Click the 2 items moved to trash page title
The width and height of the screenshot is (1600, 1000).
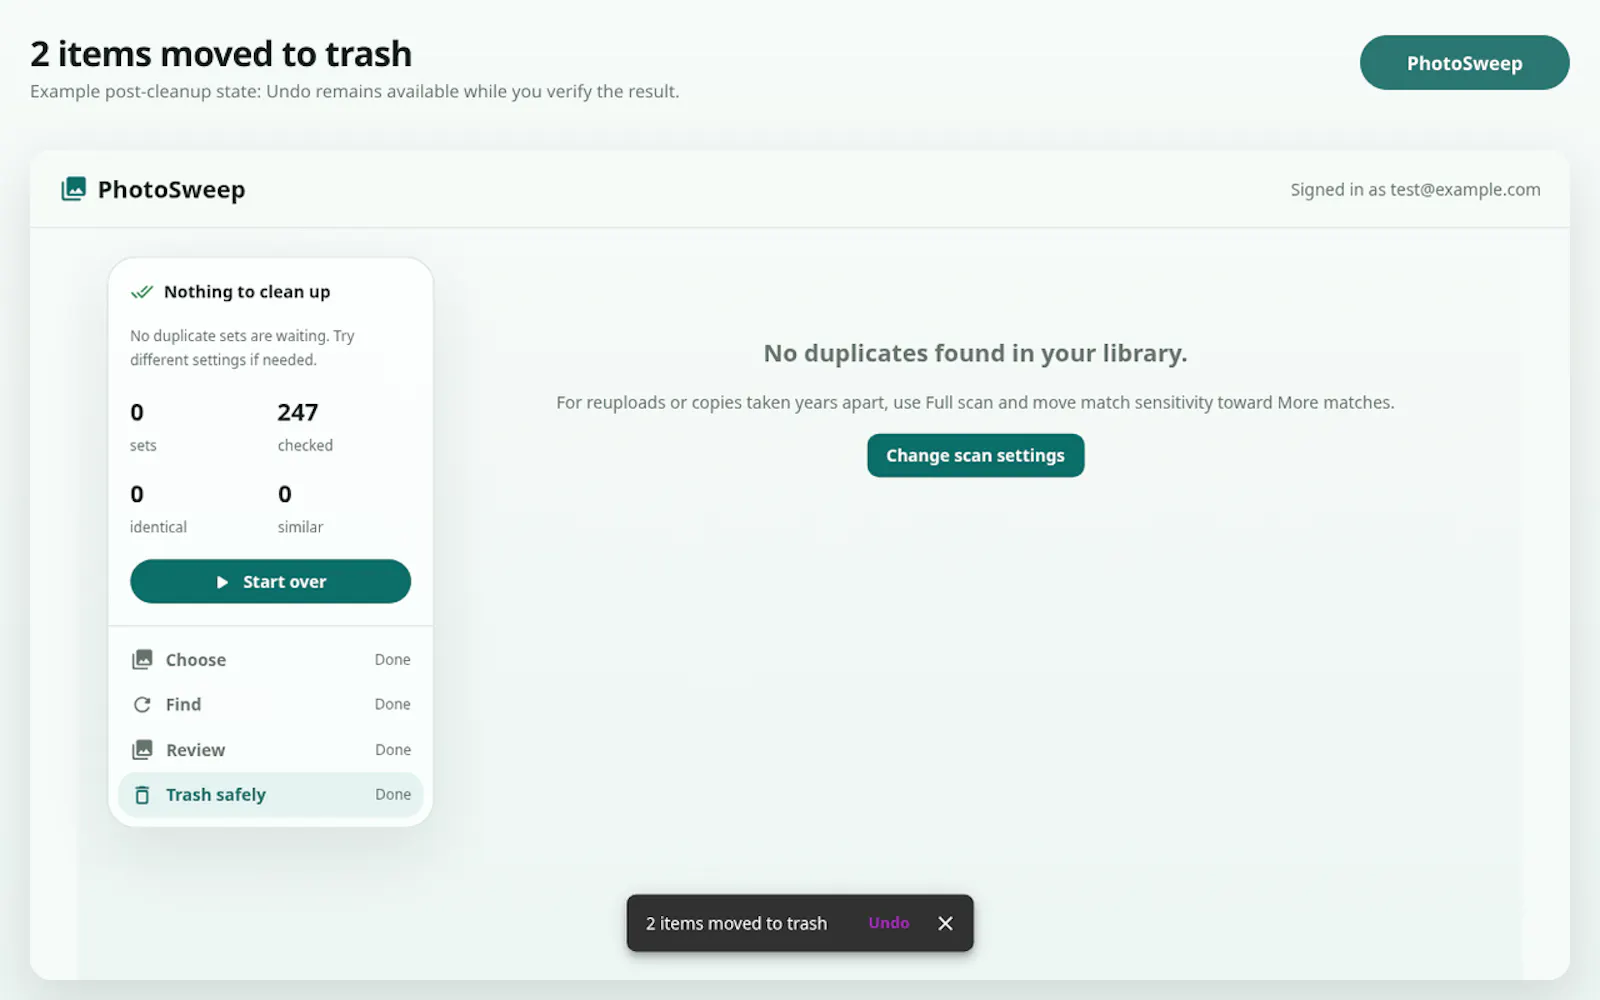[221, 54]
